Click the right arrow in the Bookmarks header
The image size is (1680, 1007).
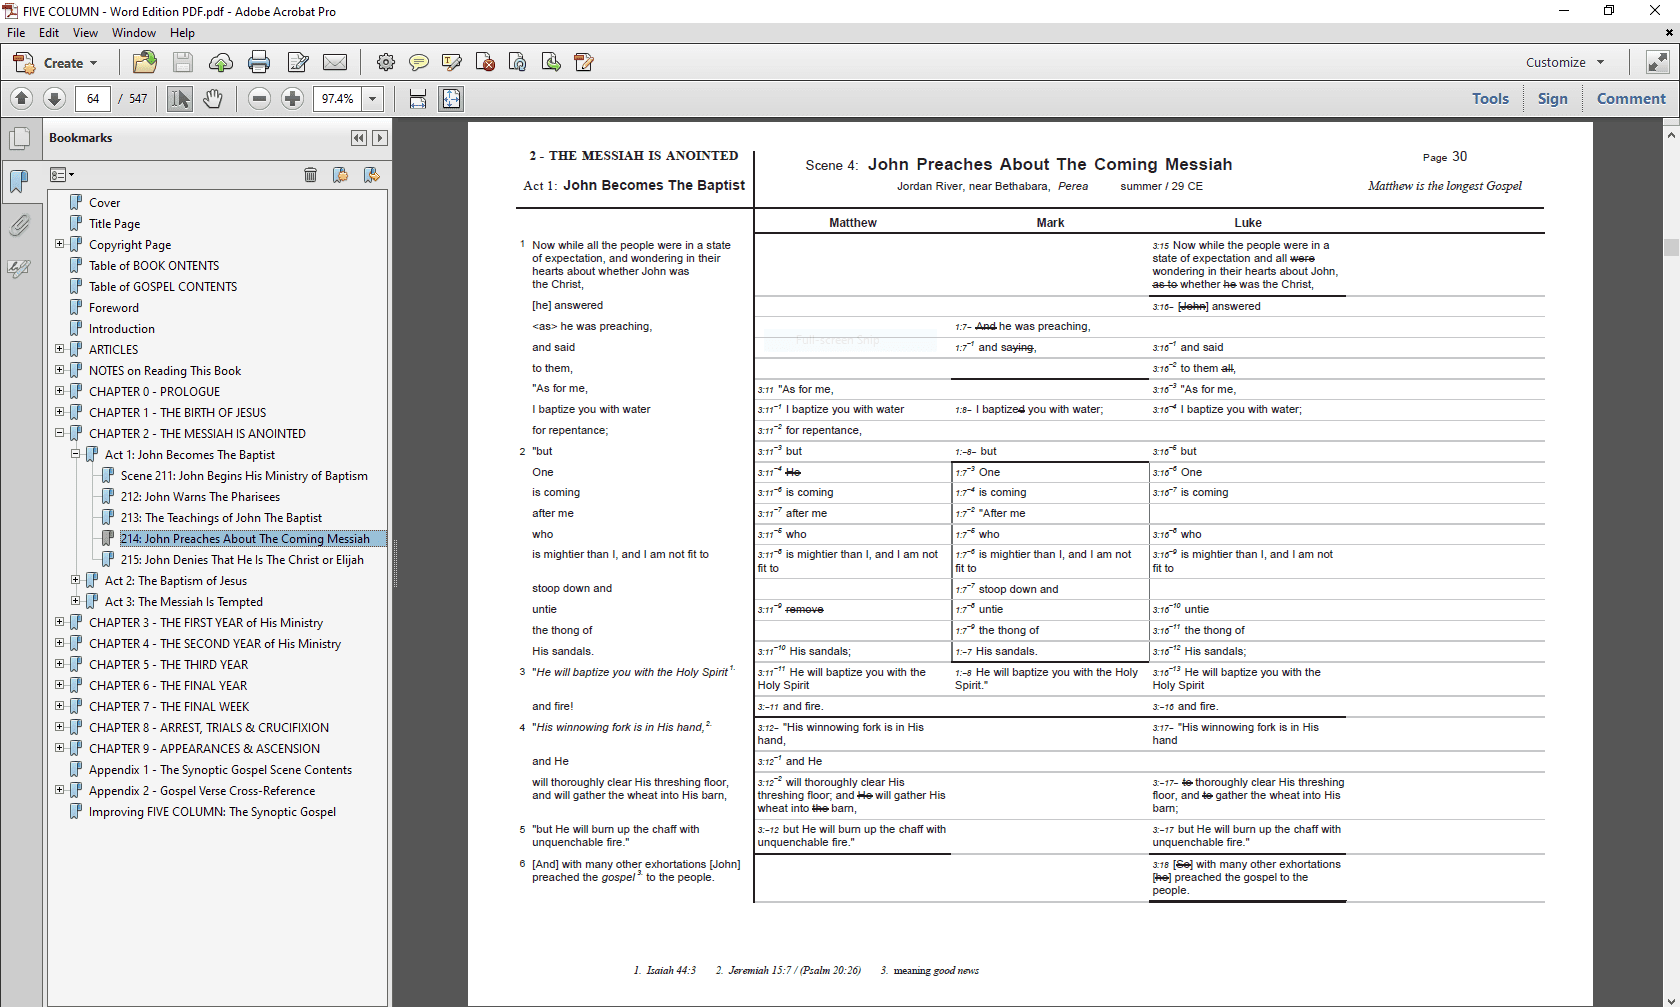[380, 138]
